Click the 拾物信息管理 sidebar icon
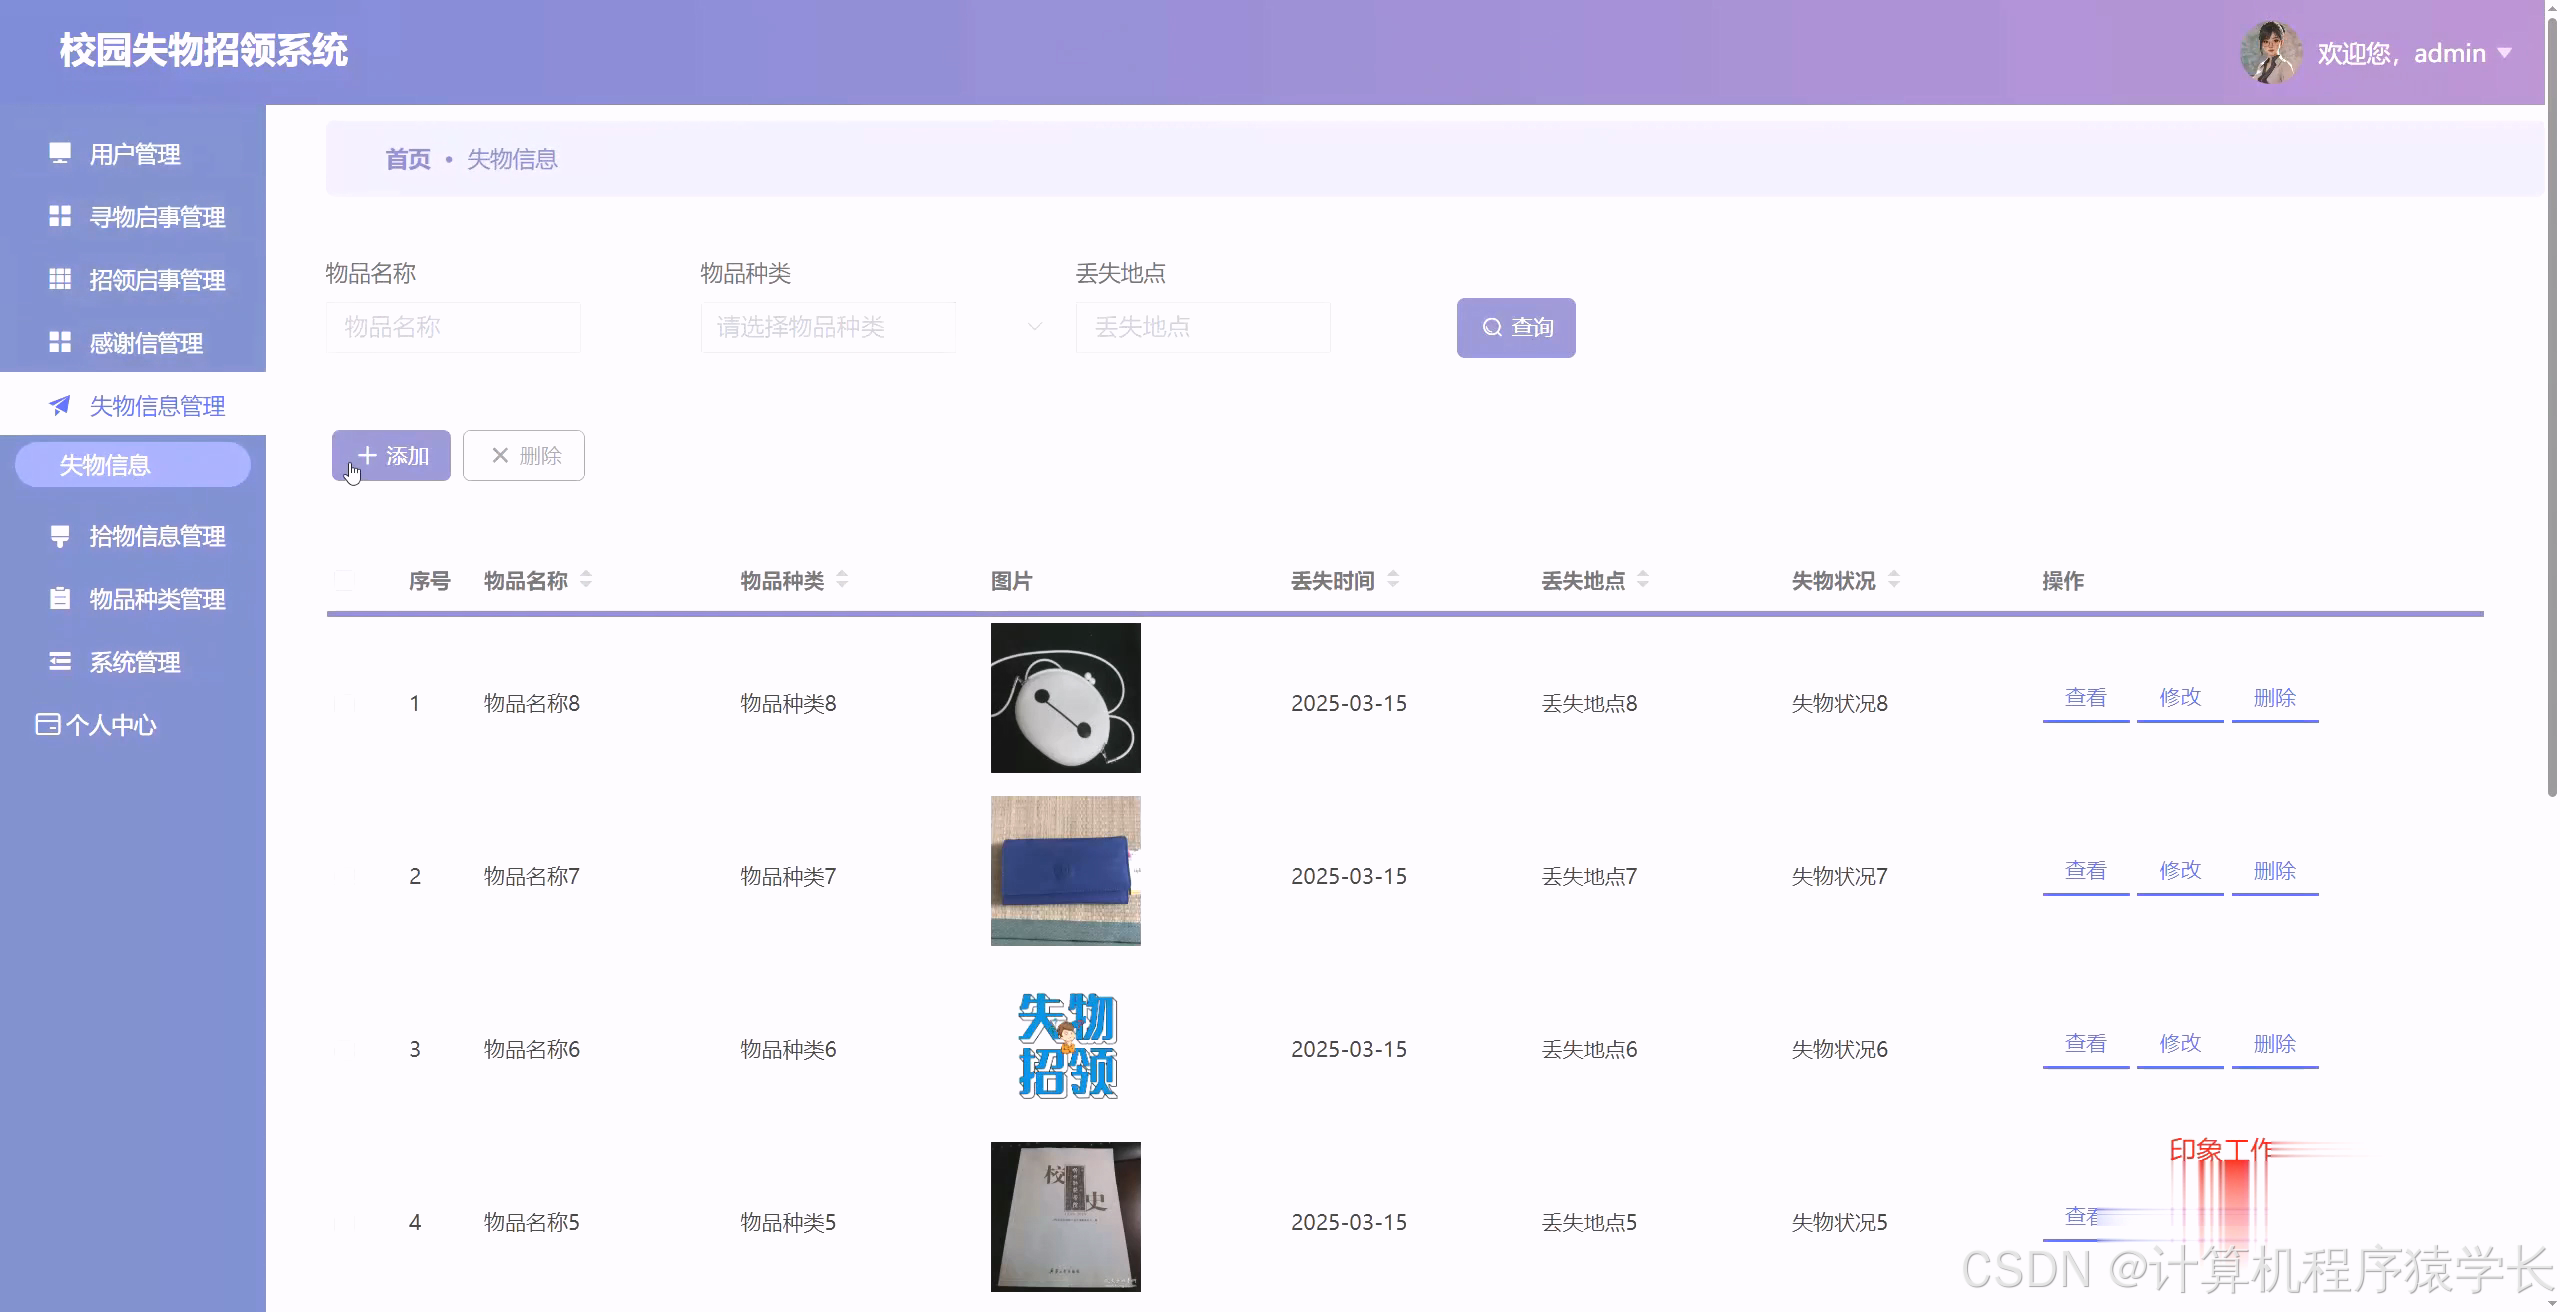 [59, 536]
